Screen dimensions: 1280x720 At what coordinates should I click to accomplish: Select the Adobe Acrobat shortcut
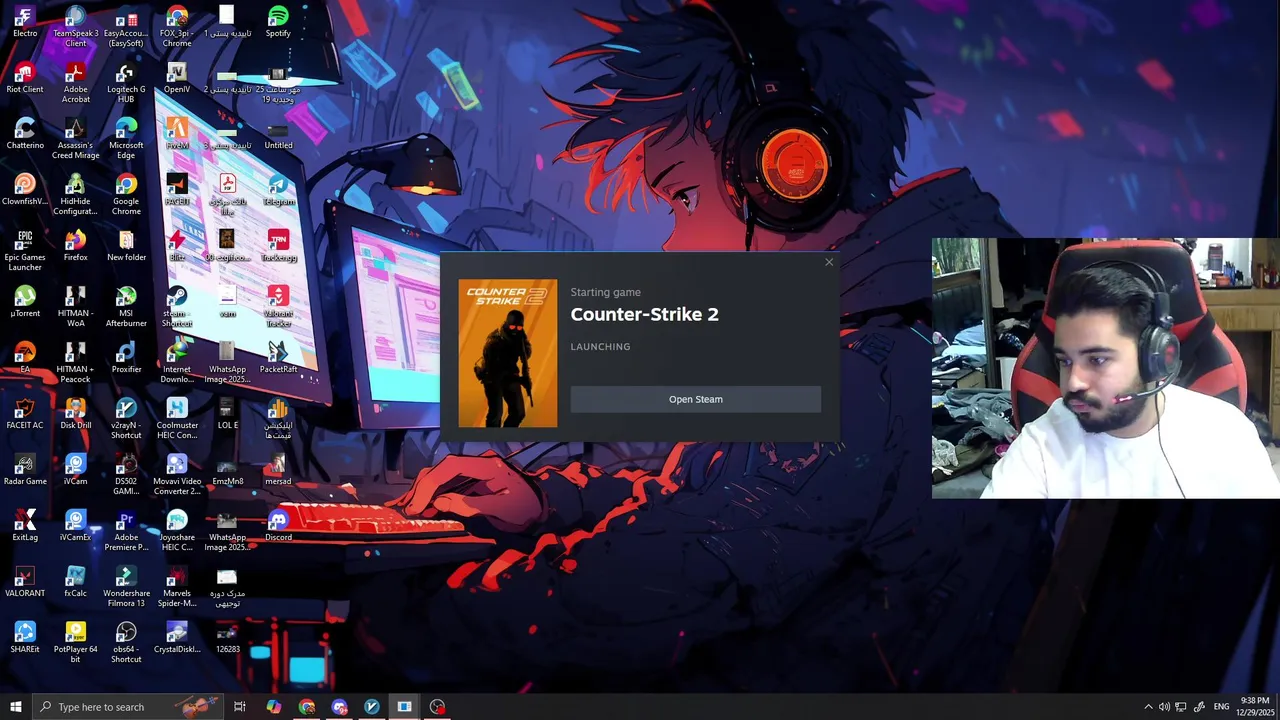(75, 83)
